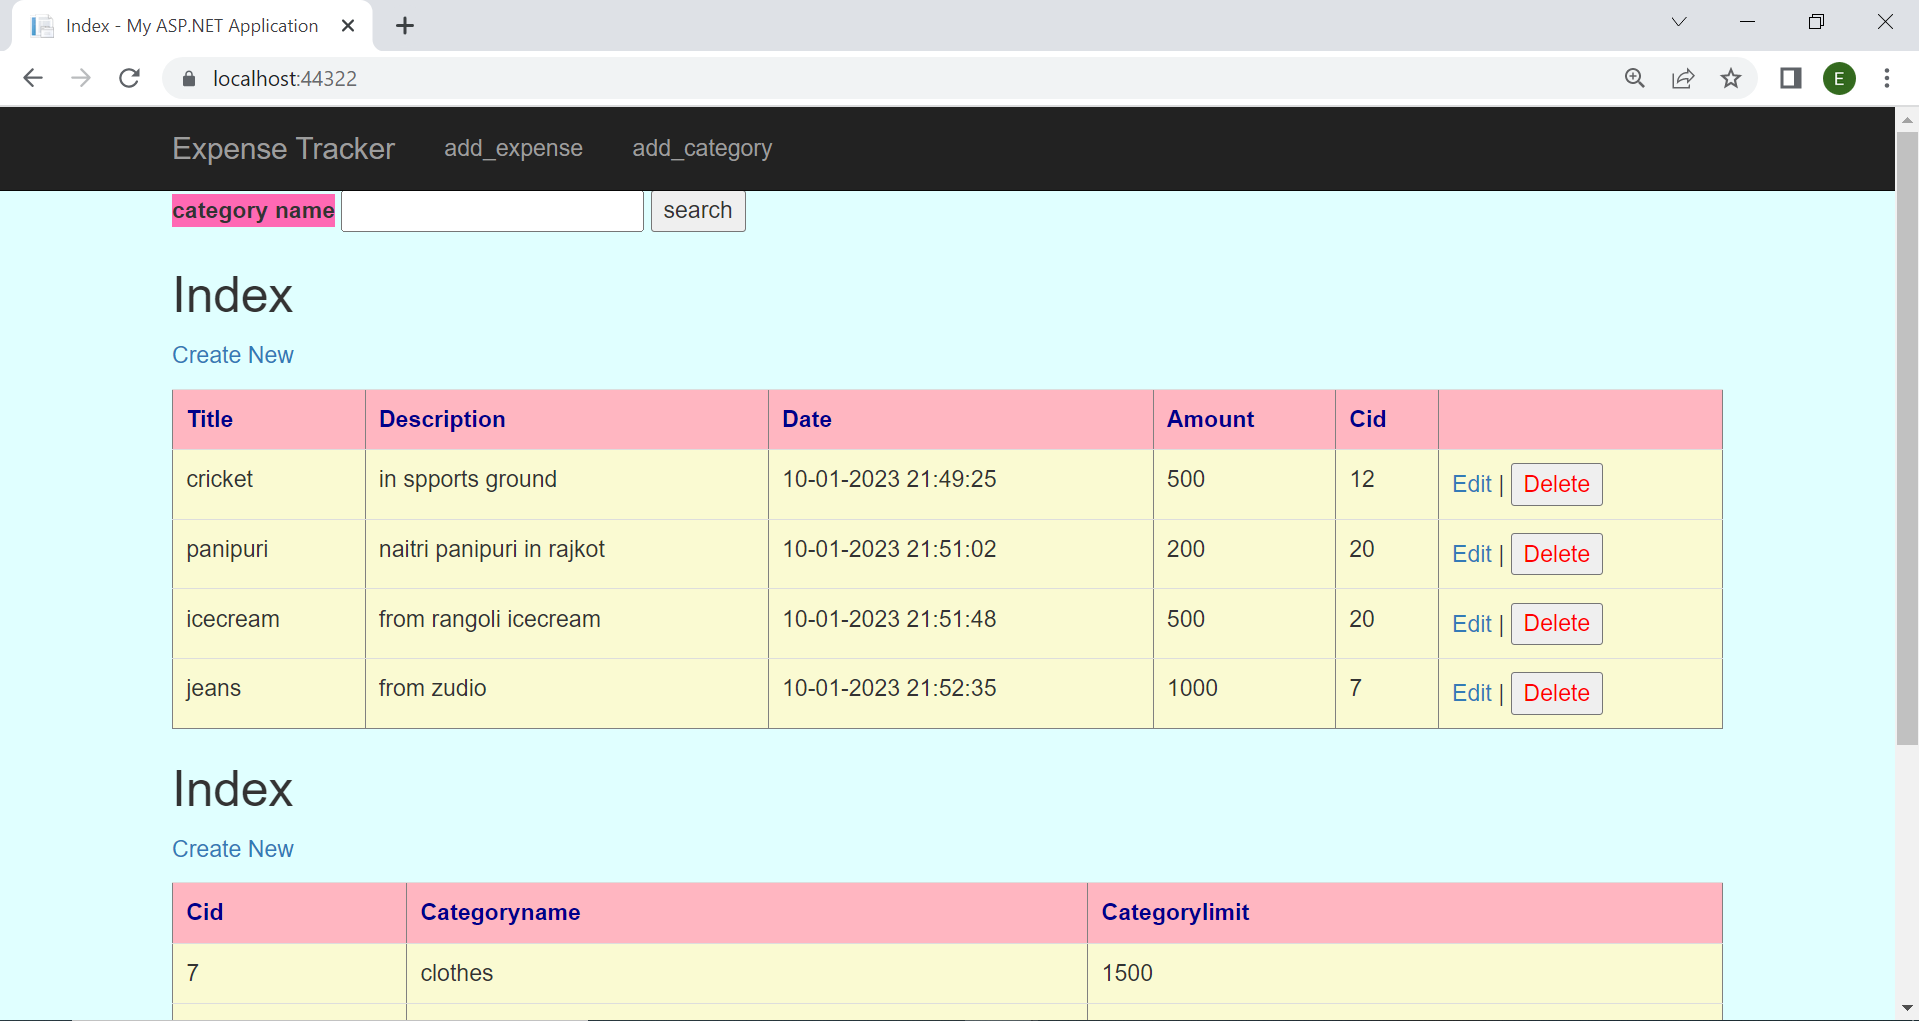The height and width of the screenshot is (1021, 1919).
Task: View site information lock icon
Action: [x=189, y=78]
